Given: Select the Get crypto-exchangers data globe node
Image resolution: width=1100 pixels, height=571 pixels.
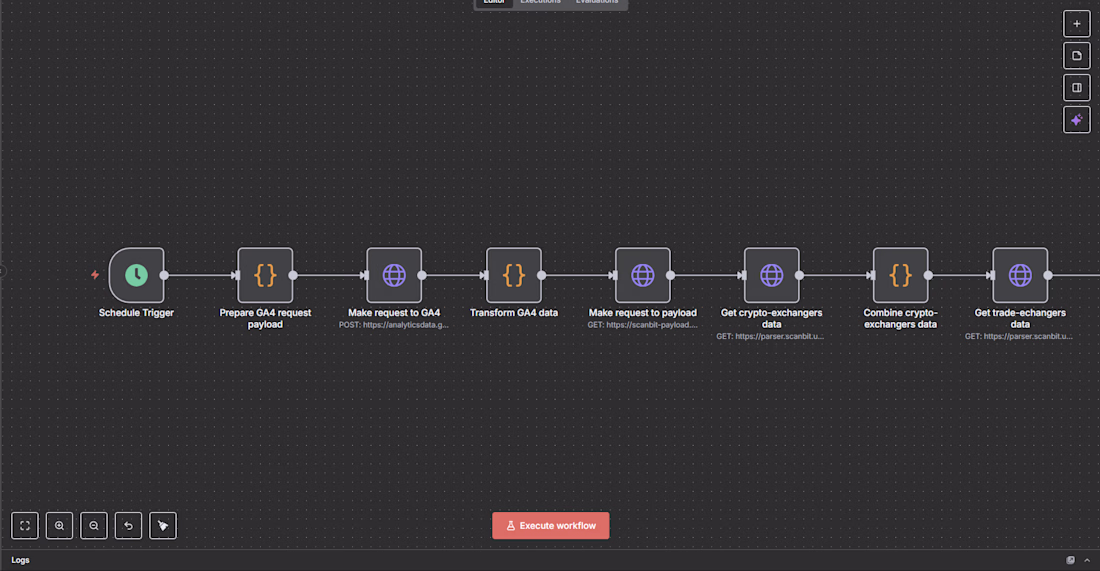Looking at the screenshot, I should click(772, 275).
